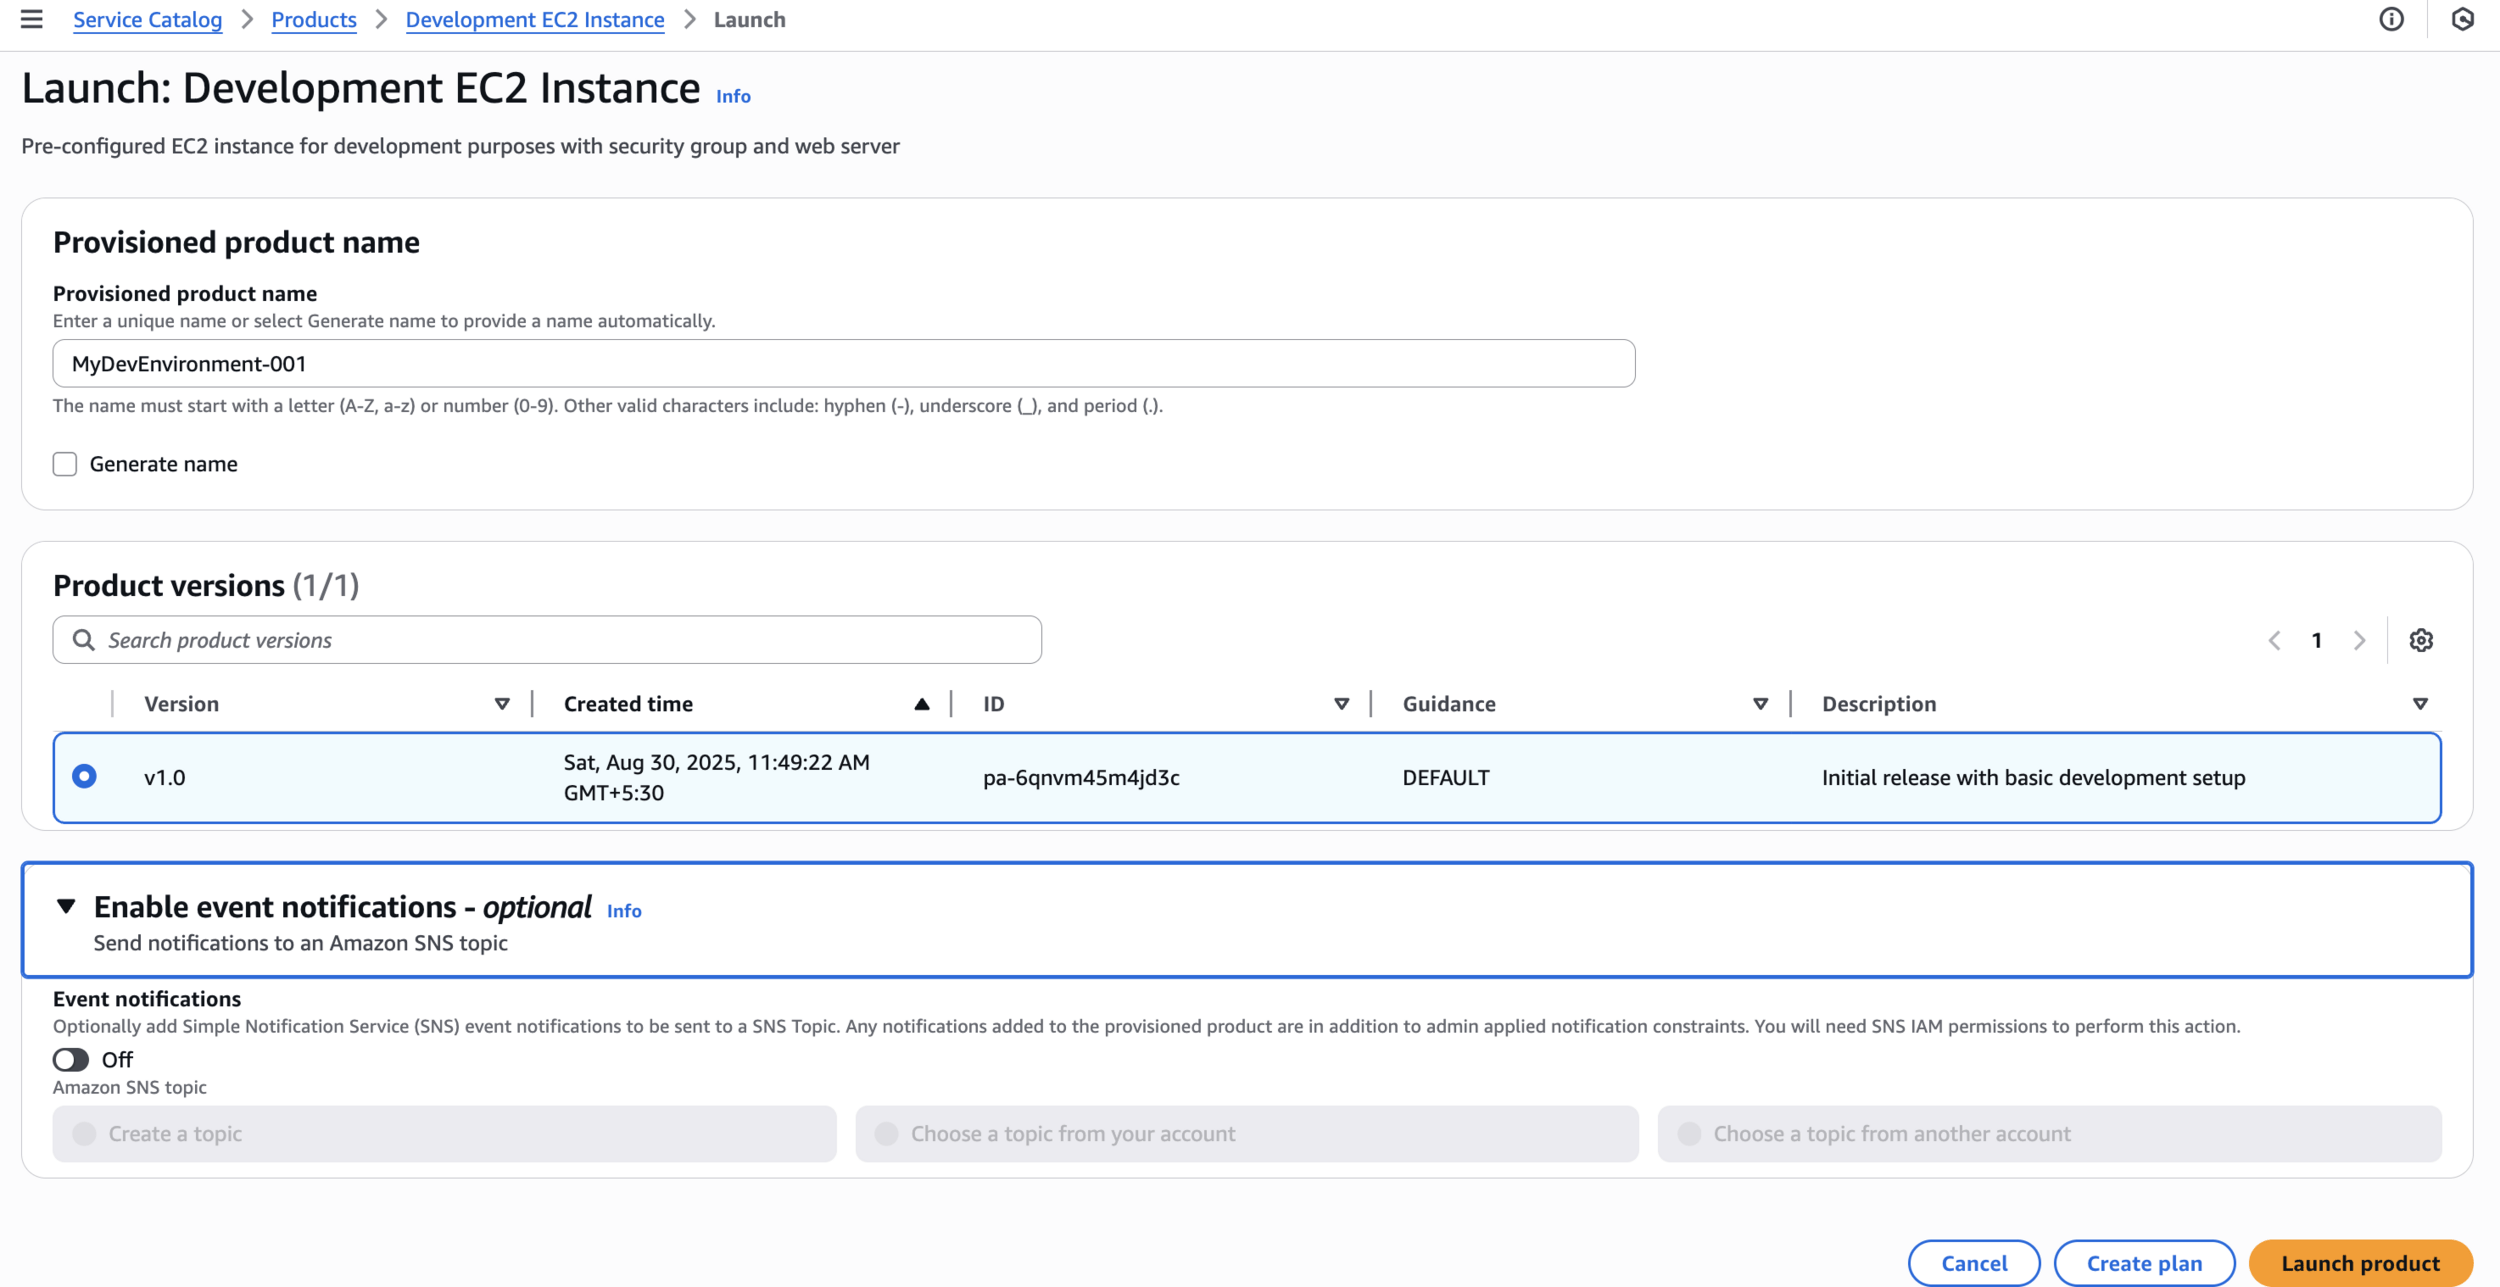Sort by Created time ascending arrow
This screenshot has width=2500, height=1287.
point(921,704)
